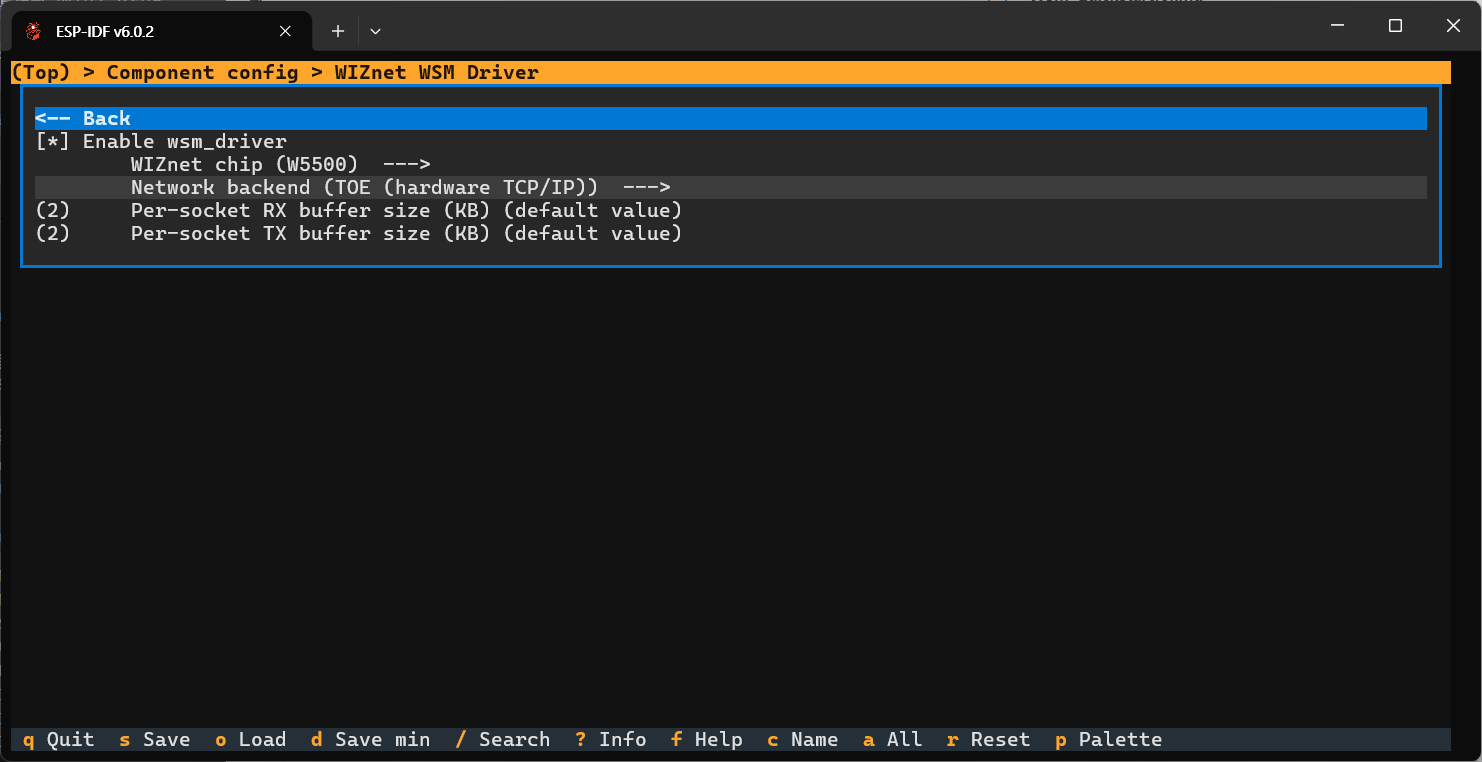Open a new terminal tab
Image resolution: width=1482 pixels, height=762 pixels.
pos(338,31)
